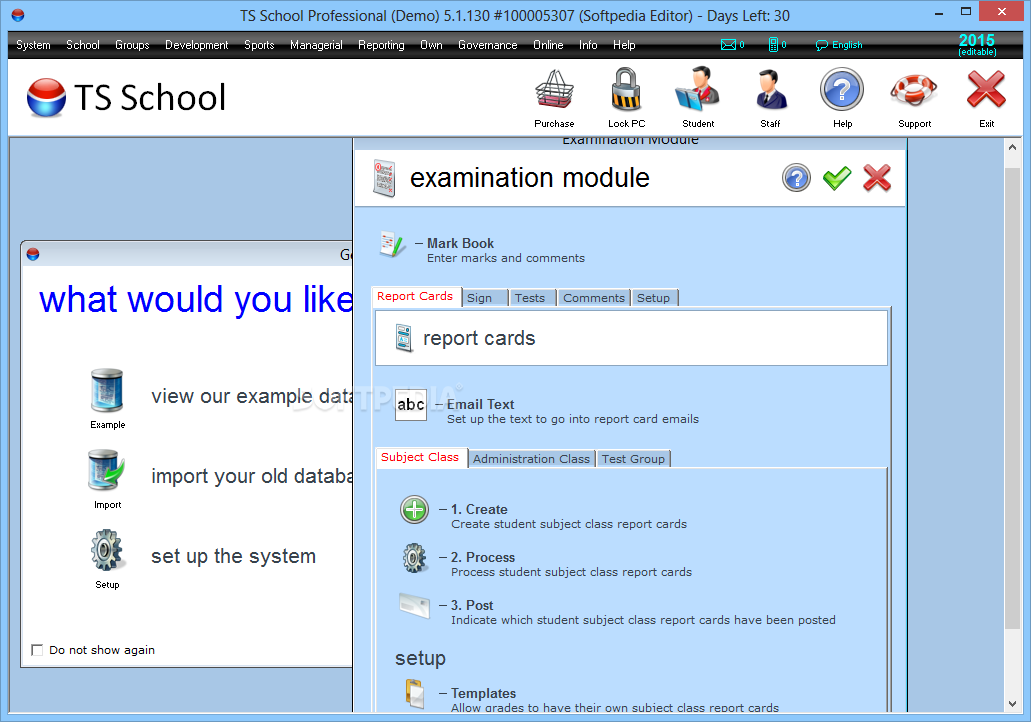
Task: Click the scrollbar up arrow
Action: [x=1013, y=147]
